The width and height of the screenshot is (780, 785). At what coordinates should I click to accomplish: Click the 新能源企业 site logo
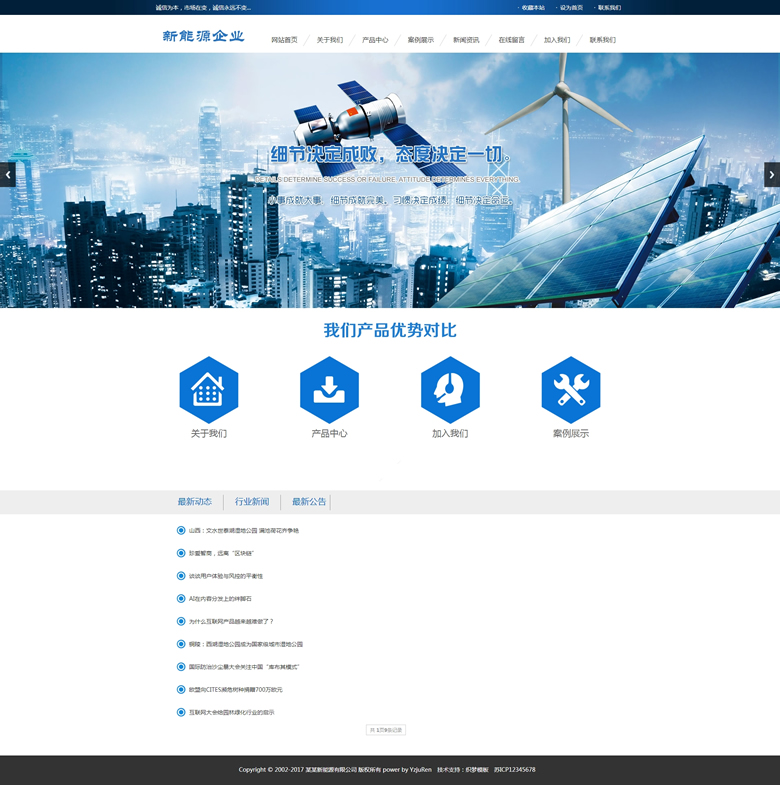(x=203, y=37)
